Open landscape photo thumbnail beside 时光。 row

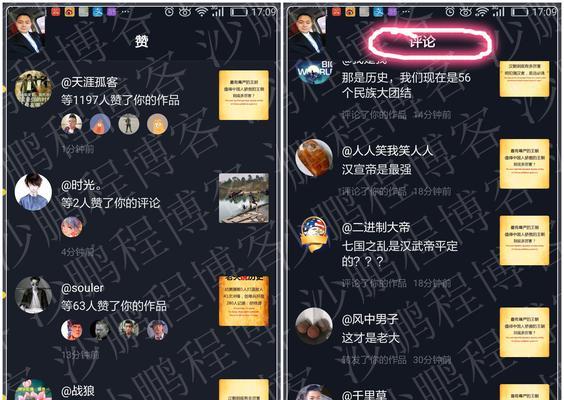pyautogui.click(x=244, y=198)
